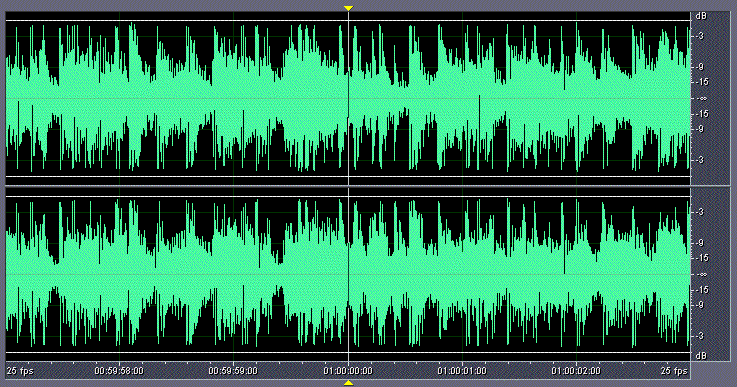The height and width of the screenshot is (387, 737).
Task: Click the dB label at bottom of scale
Action: pos(701,356)
